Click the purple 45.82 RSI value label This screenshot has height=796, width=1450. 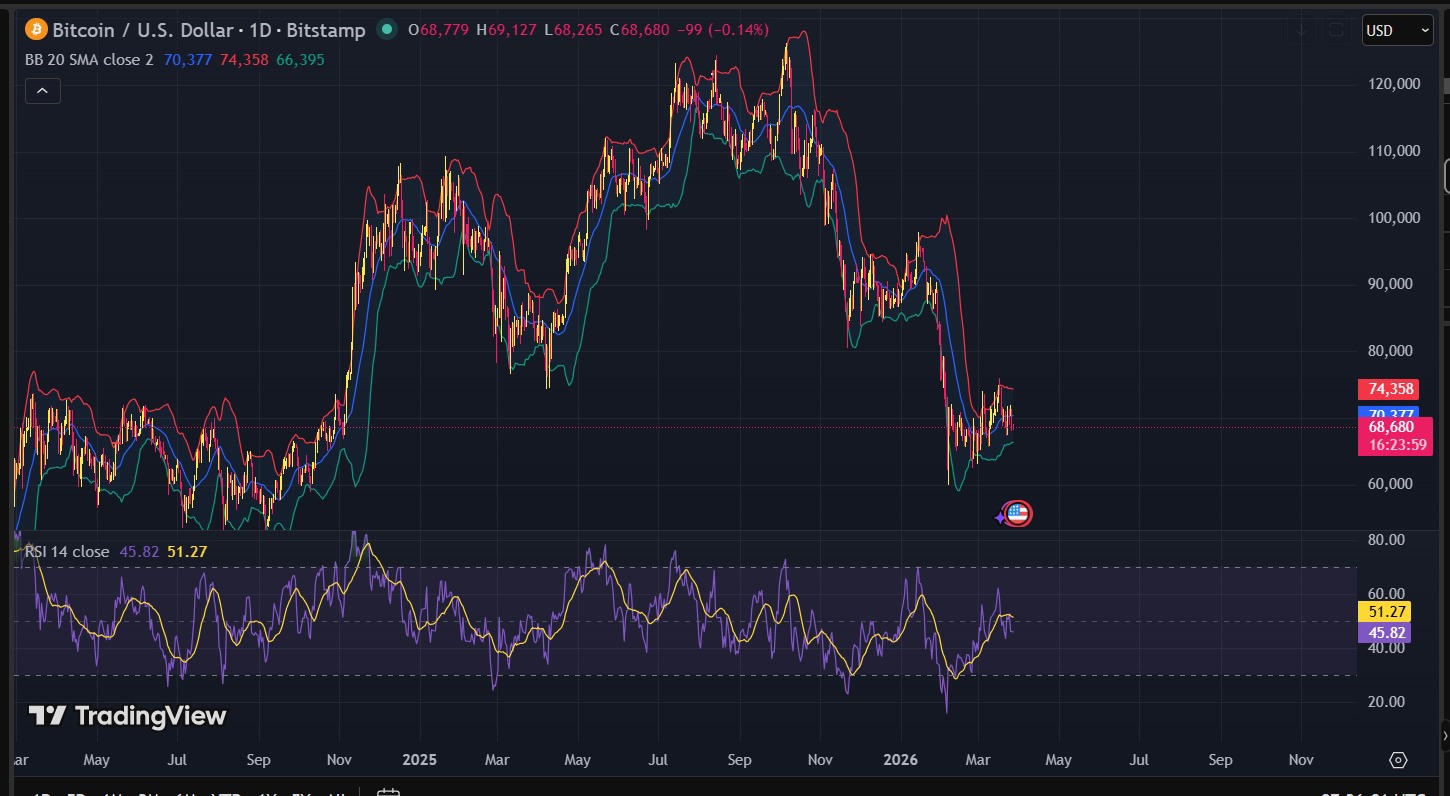1384,632
